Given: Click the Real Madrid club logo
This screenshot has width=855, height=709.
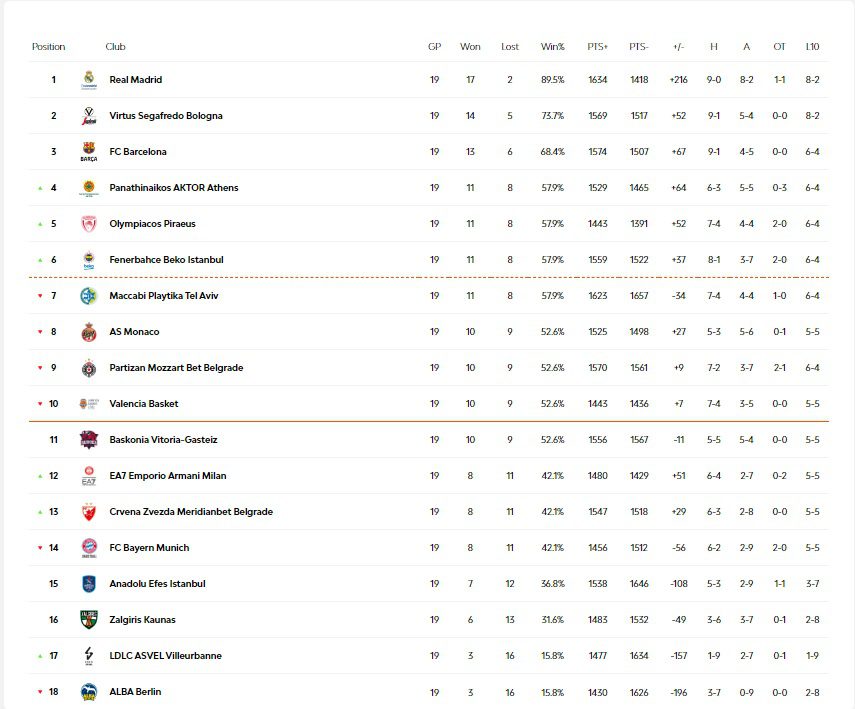Looking at the screenshot, I should (88, 80).
